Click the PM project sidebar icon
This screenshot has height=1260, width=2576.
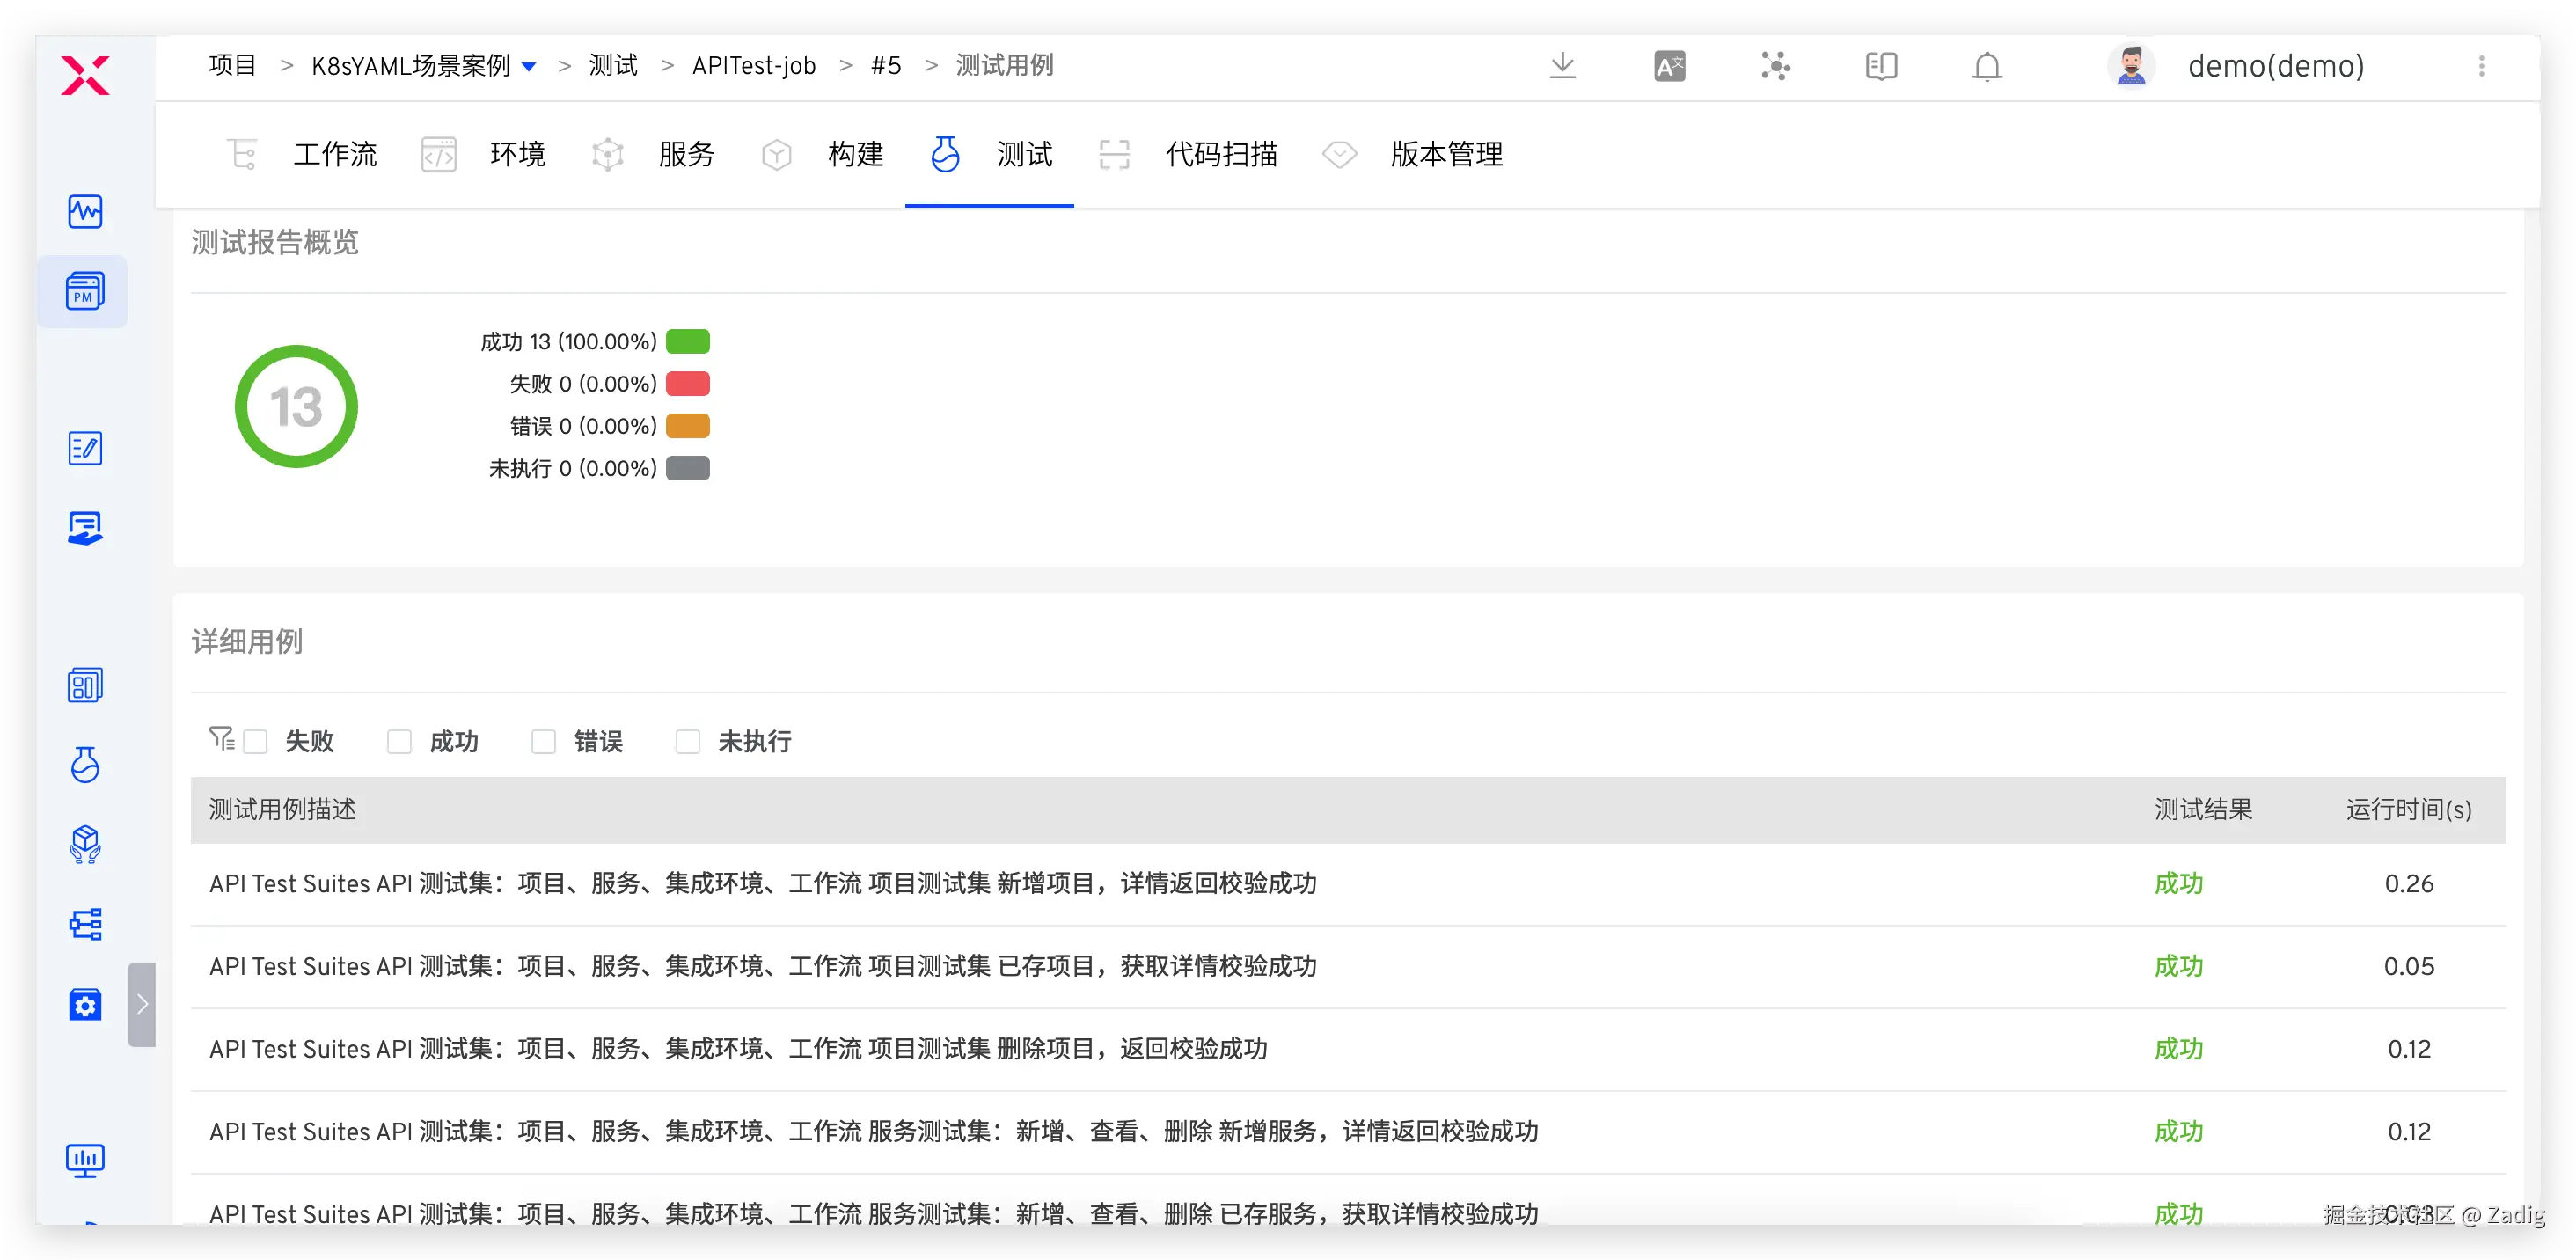(84, 292)
